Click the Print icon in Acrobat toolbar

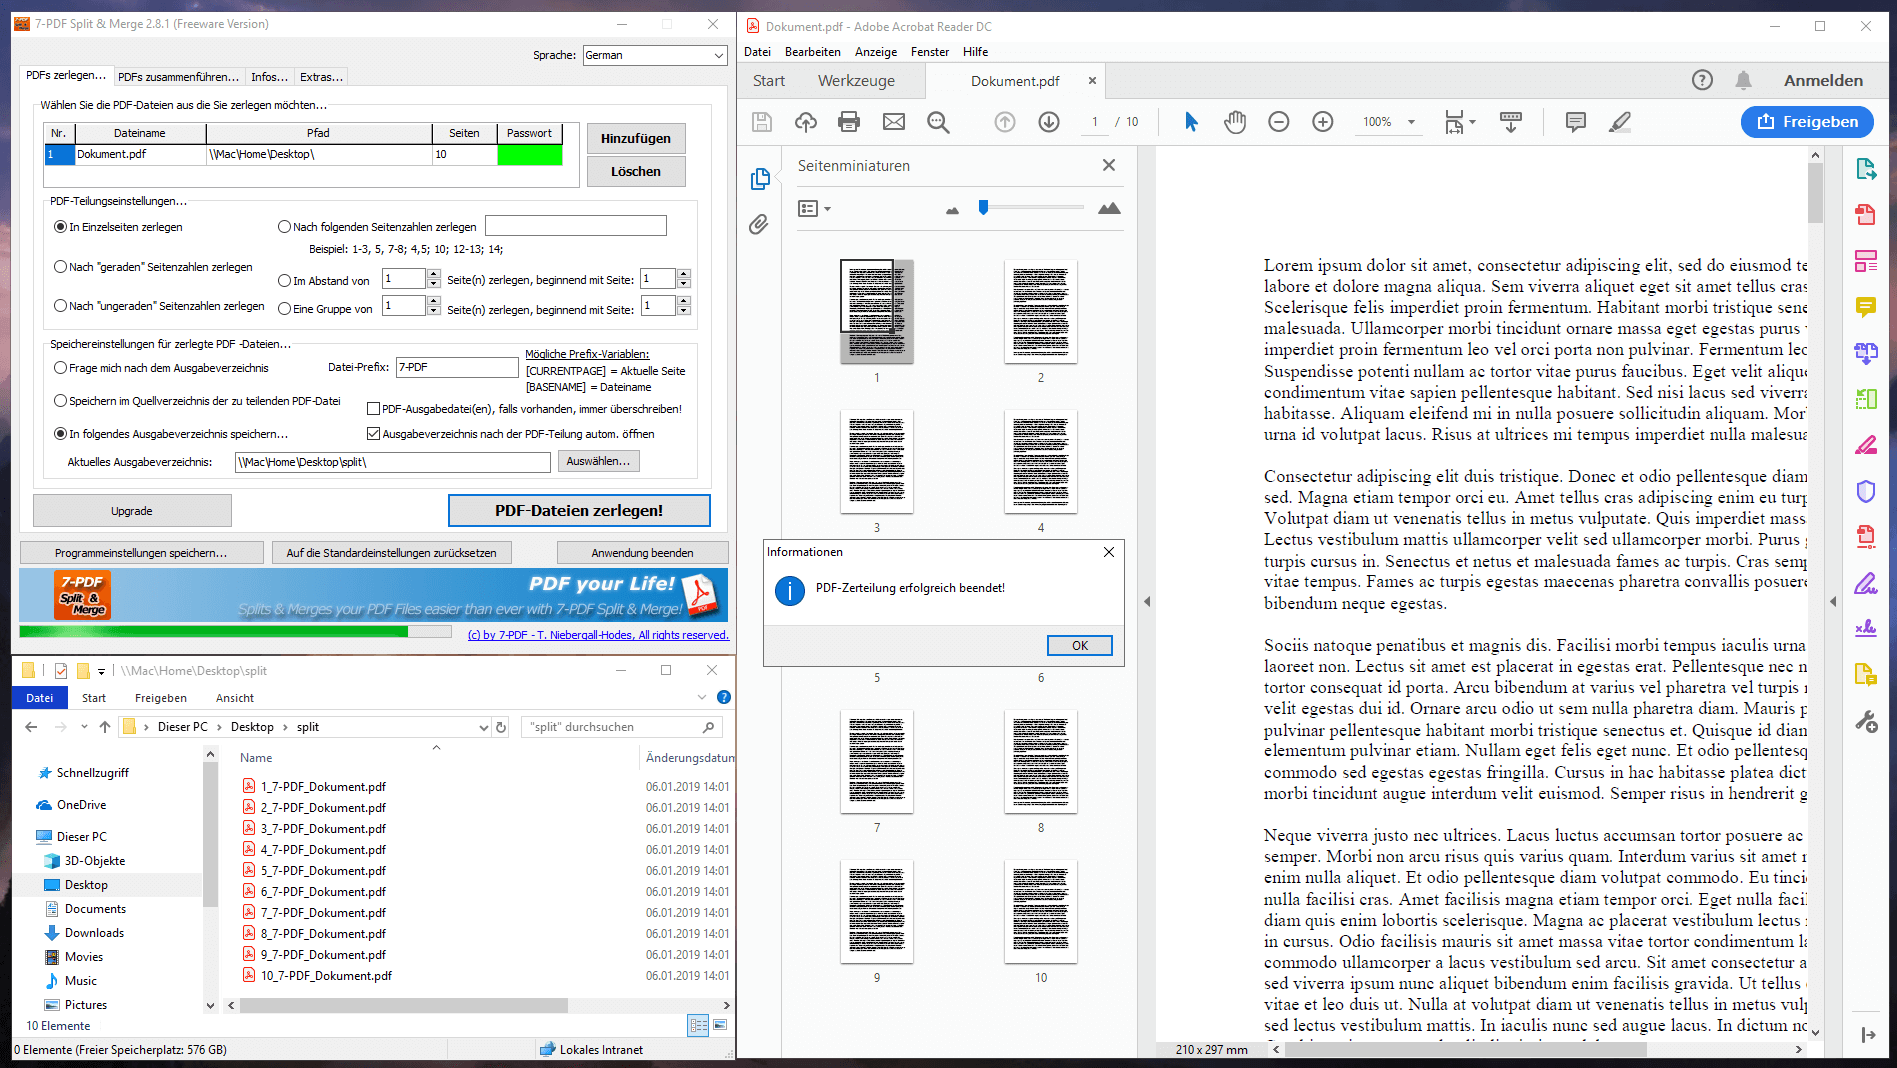pyautogui.click(x=849, y=122)
